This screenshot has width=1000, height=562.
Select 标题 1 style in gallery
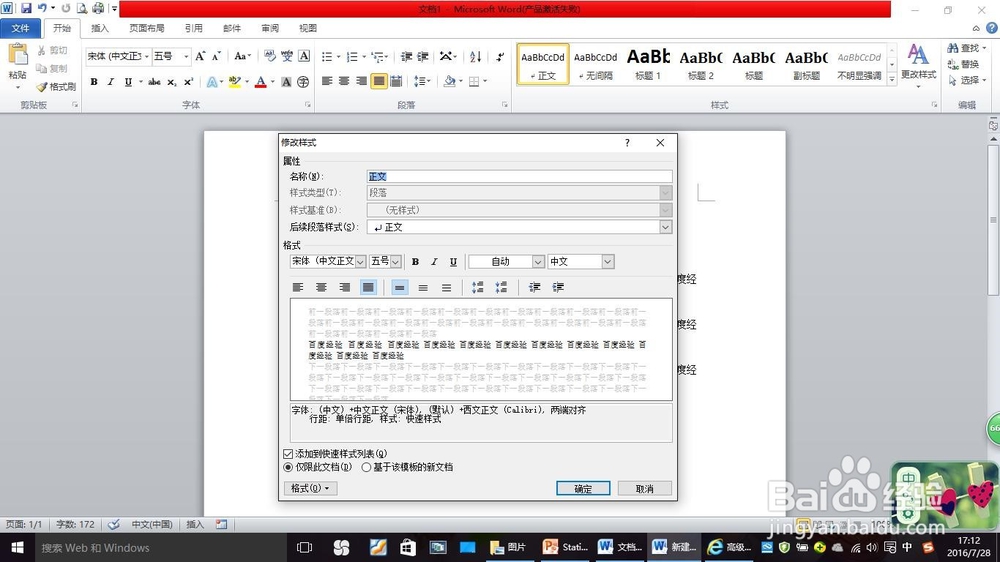click(648, 64)
